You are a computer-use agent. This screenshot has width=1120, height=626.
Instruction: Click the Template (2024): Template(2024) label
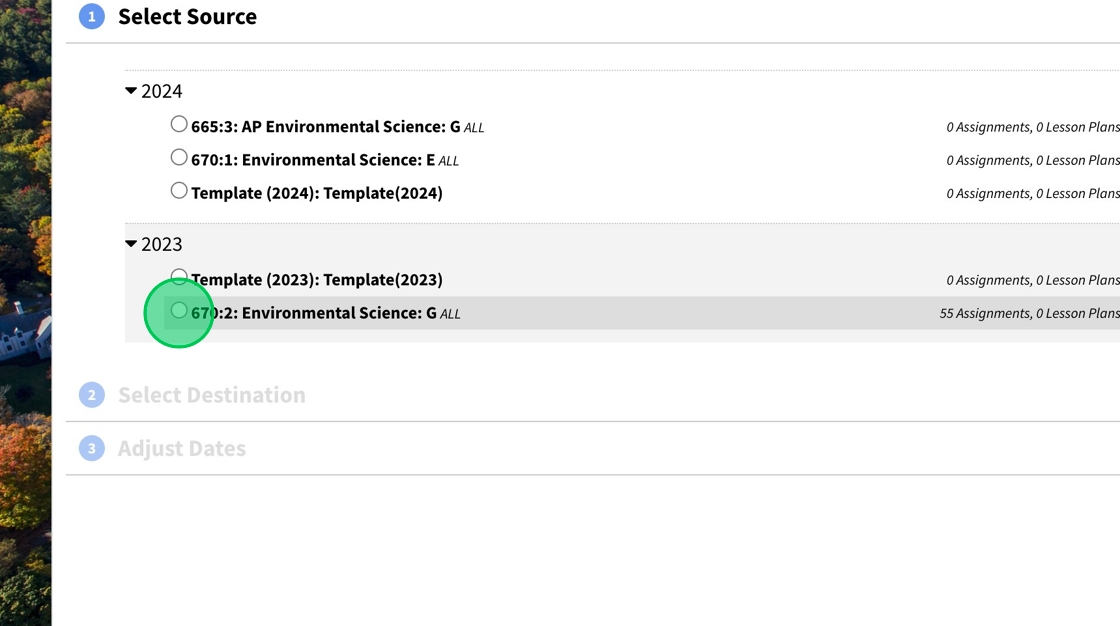tap(316, 193)
